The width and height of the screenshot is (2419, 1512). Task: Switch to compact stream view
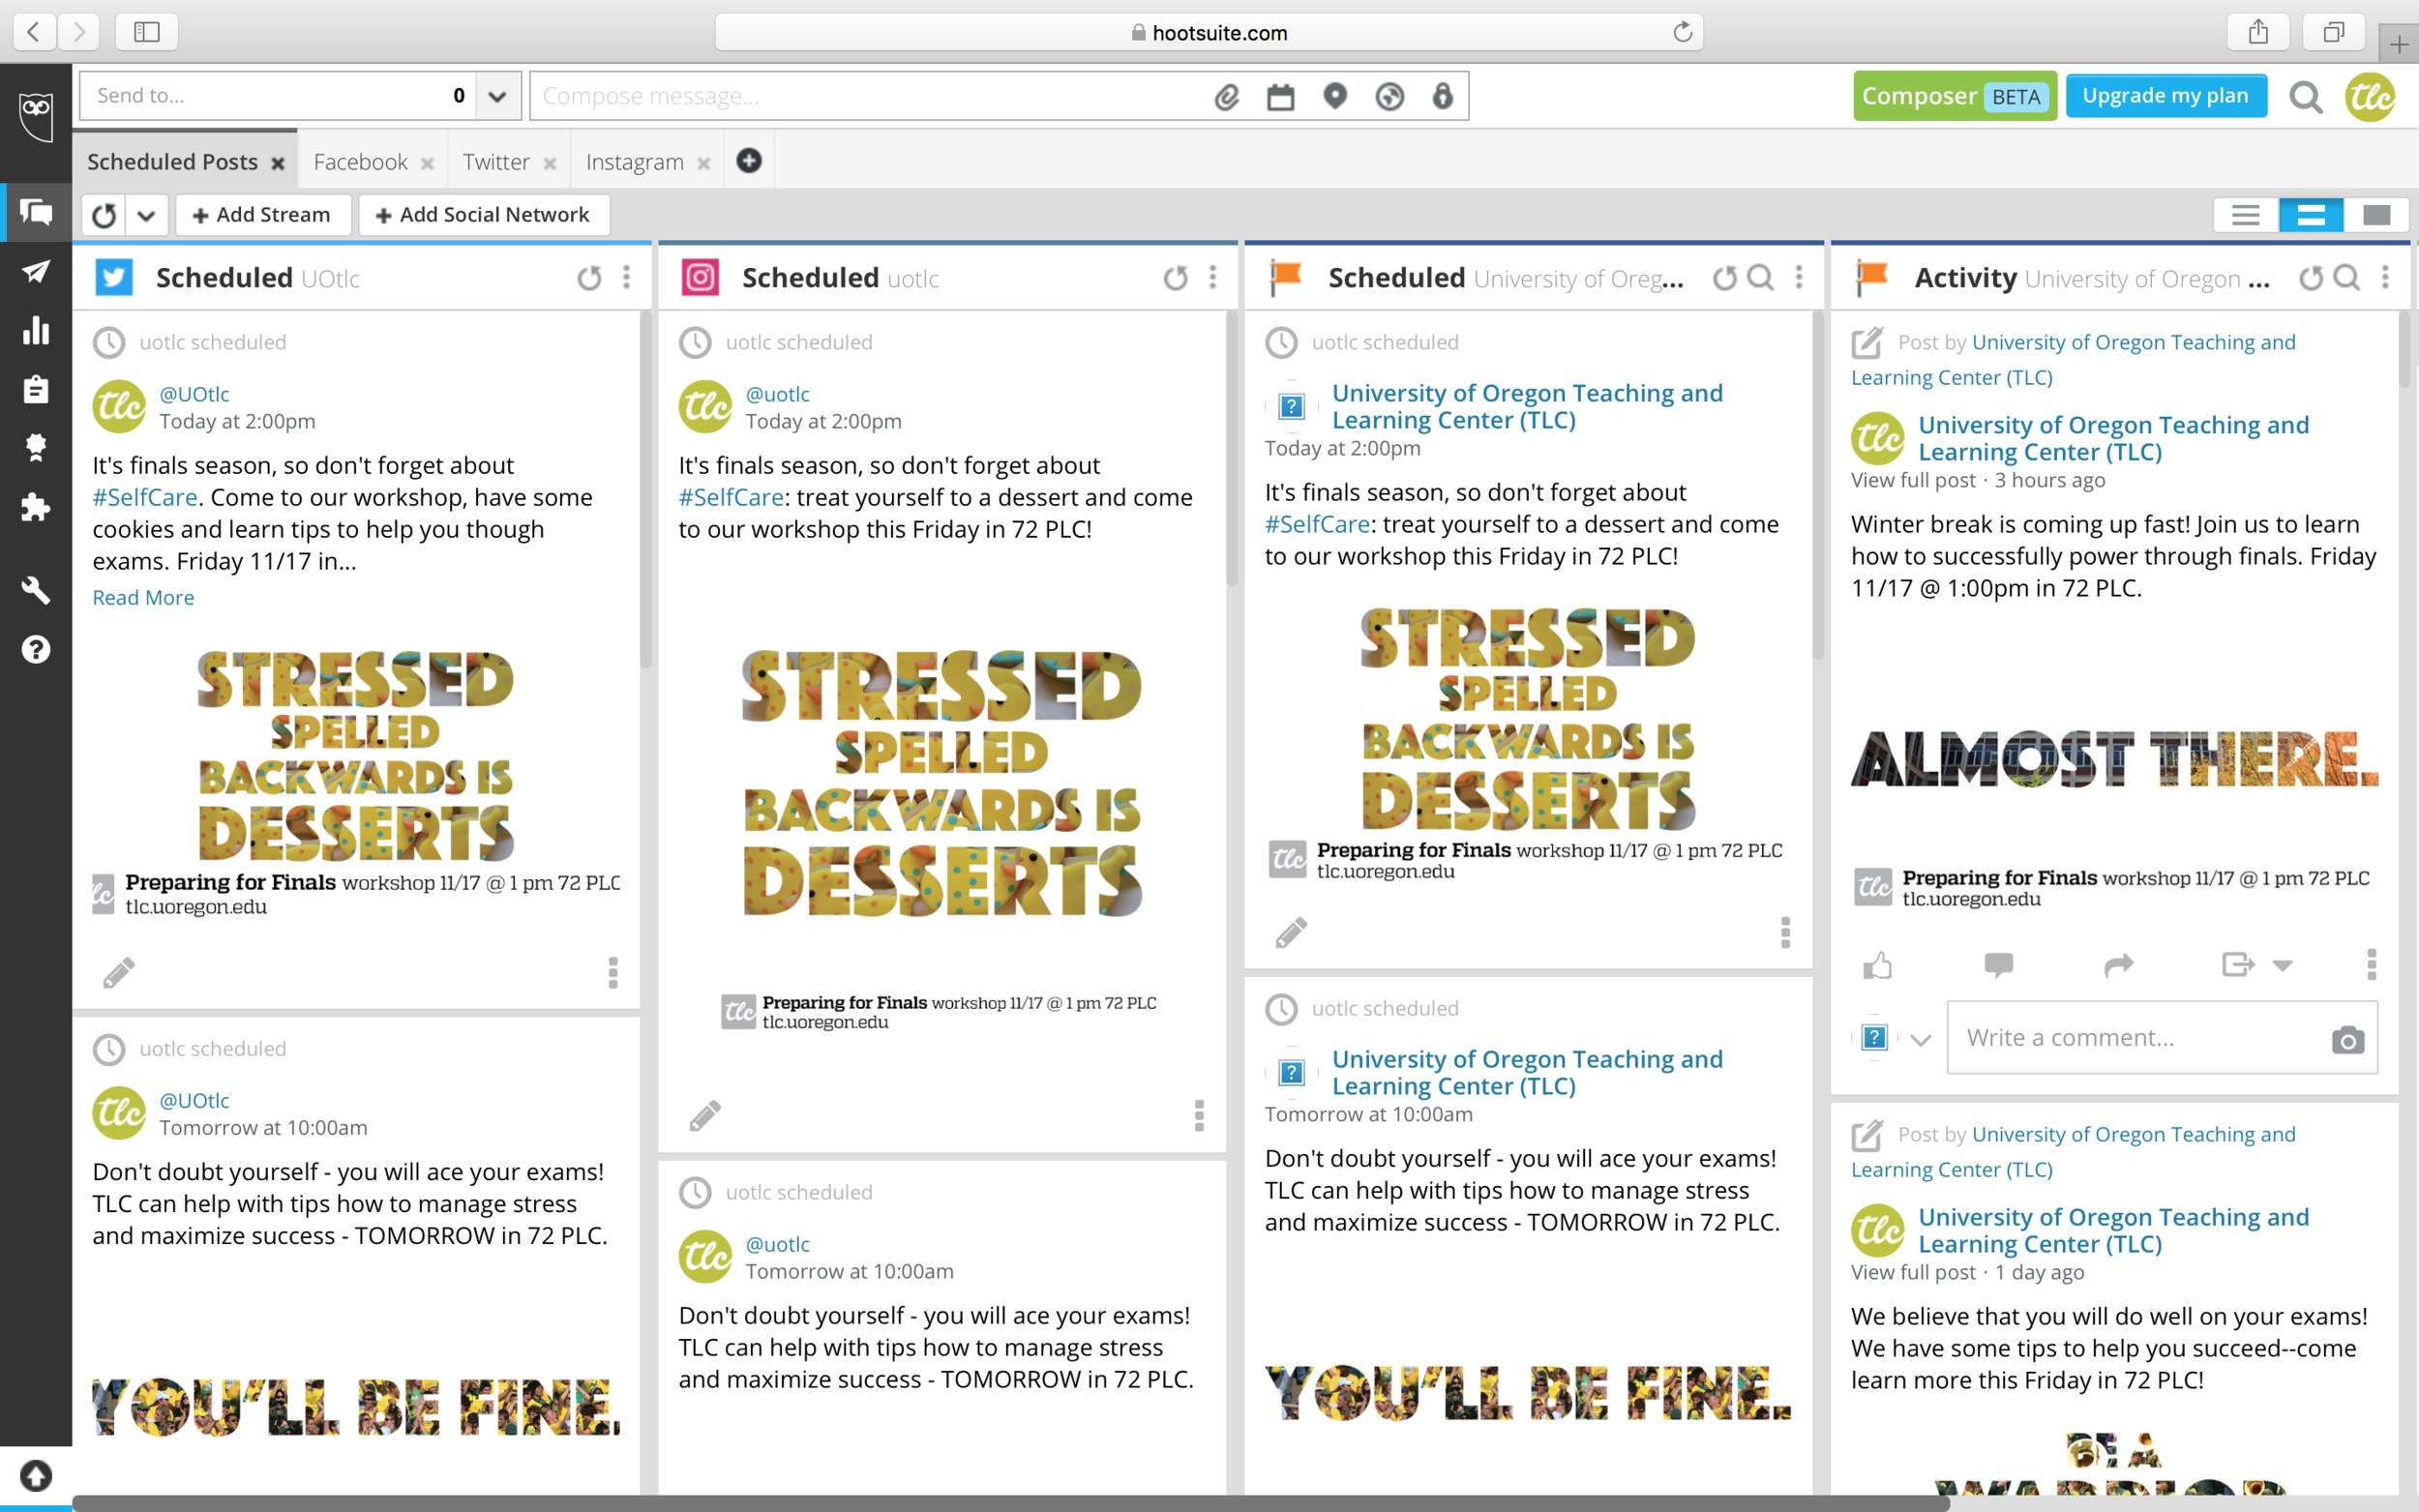point(2246,215)
